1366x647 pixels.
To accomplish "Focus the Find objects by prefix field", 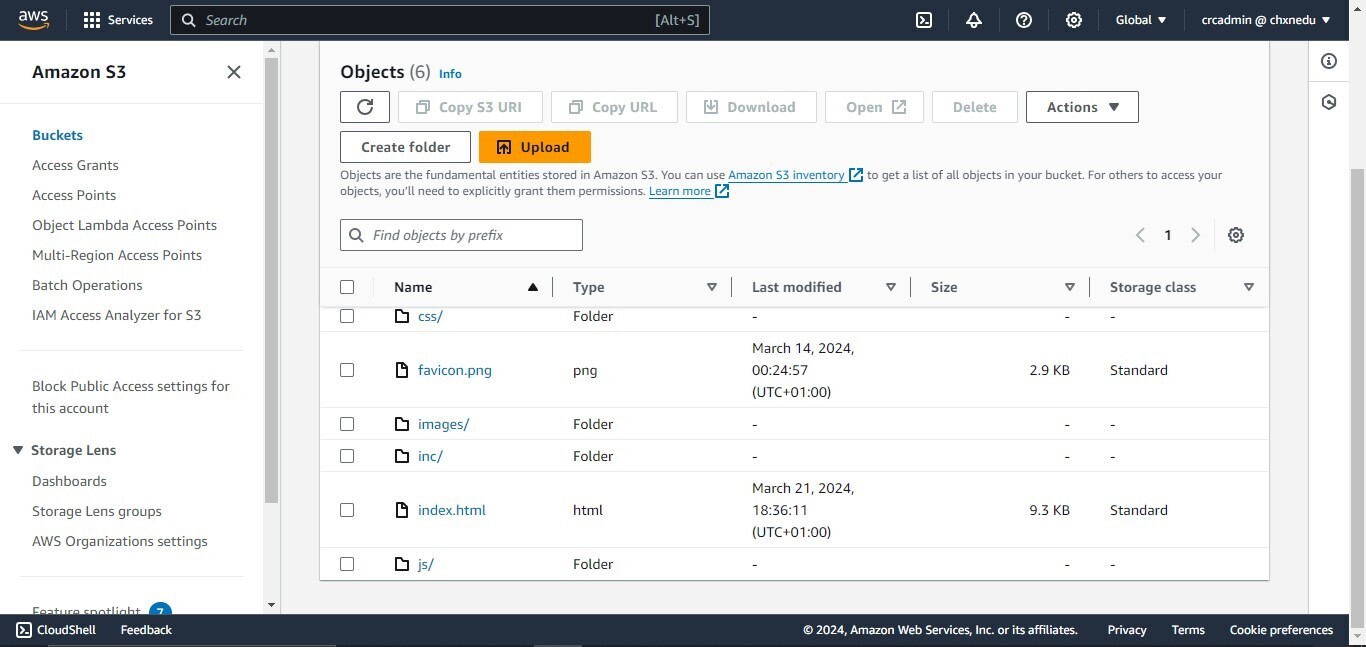I will 470,235.
